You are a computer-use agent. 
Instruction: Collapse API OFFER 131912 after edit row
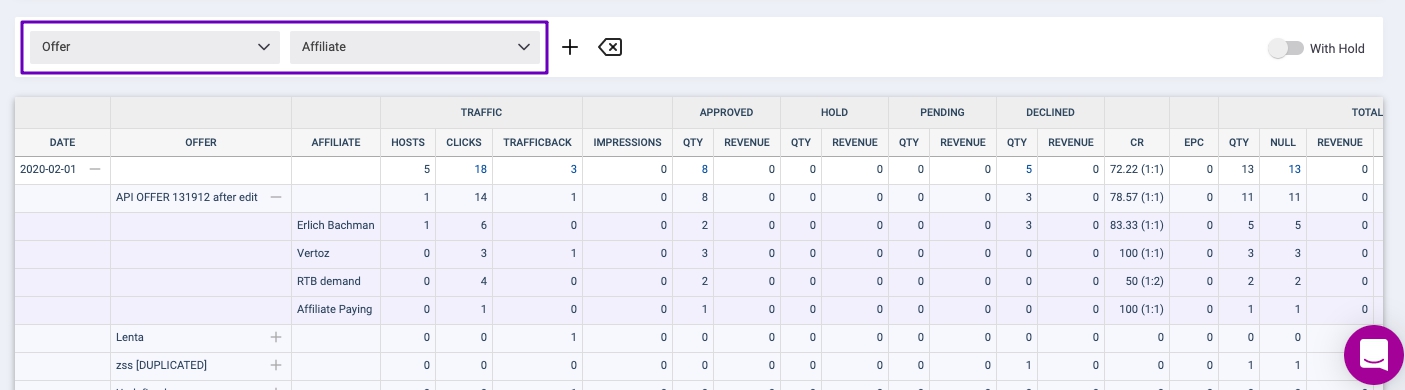pos(276,198)
